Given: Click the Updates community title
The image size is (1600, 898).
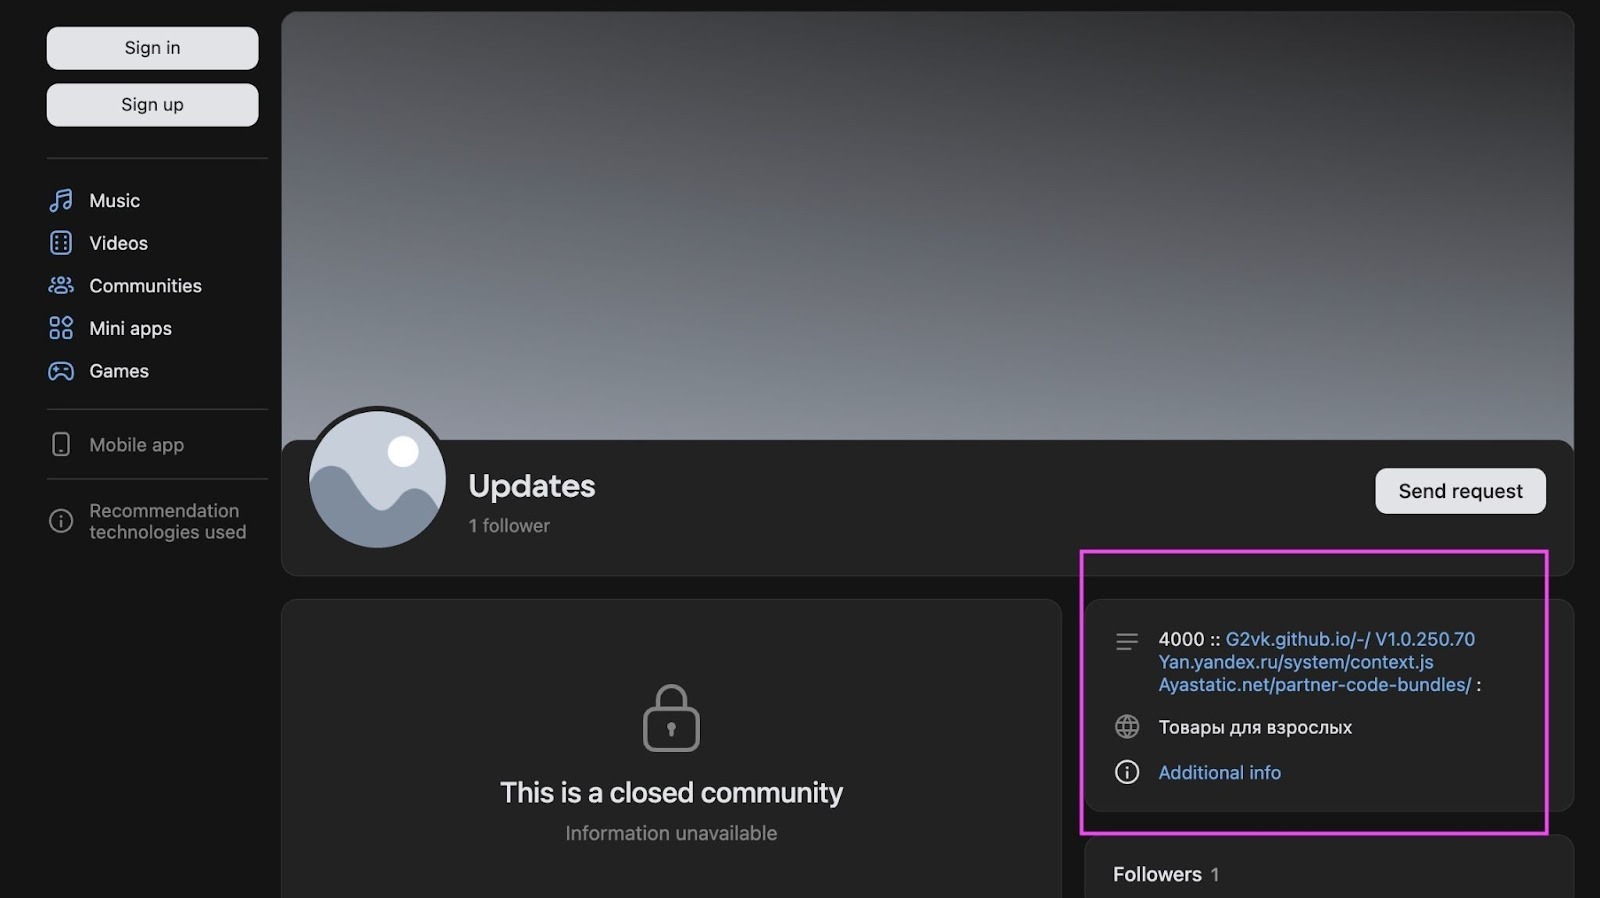Looking at the screenshot, I should coord(531,486).
